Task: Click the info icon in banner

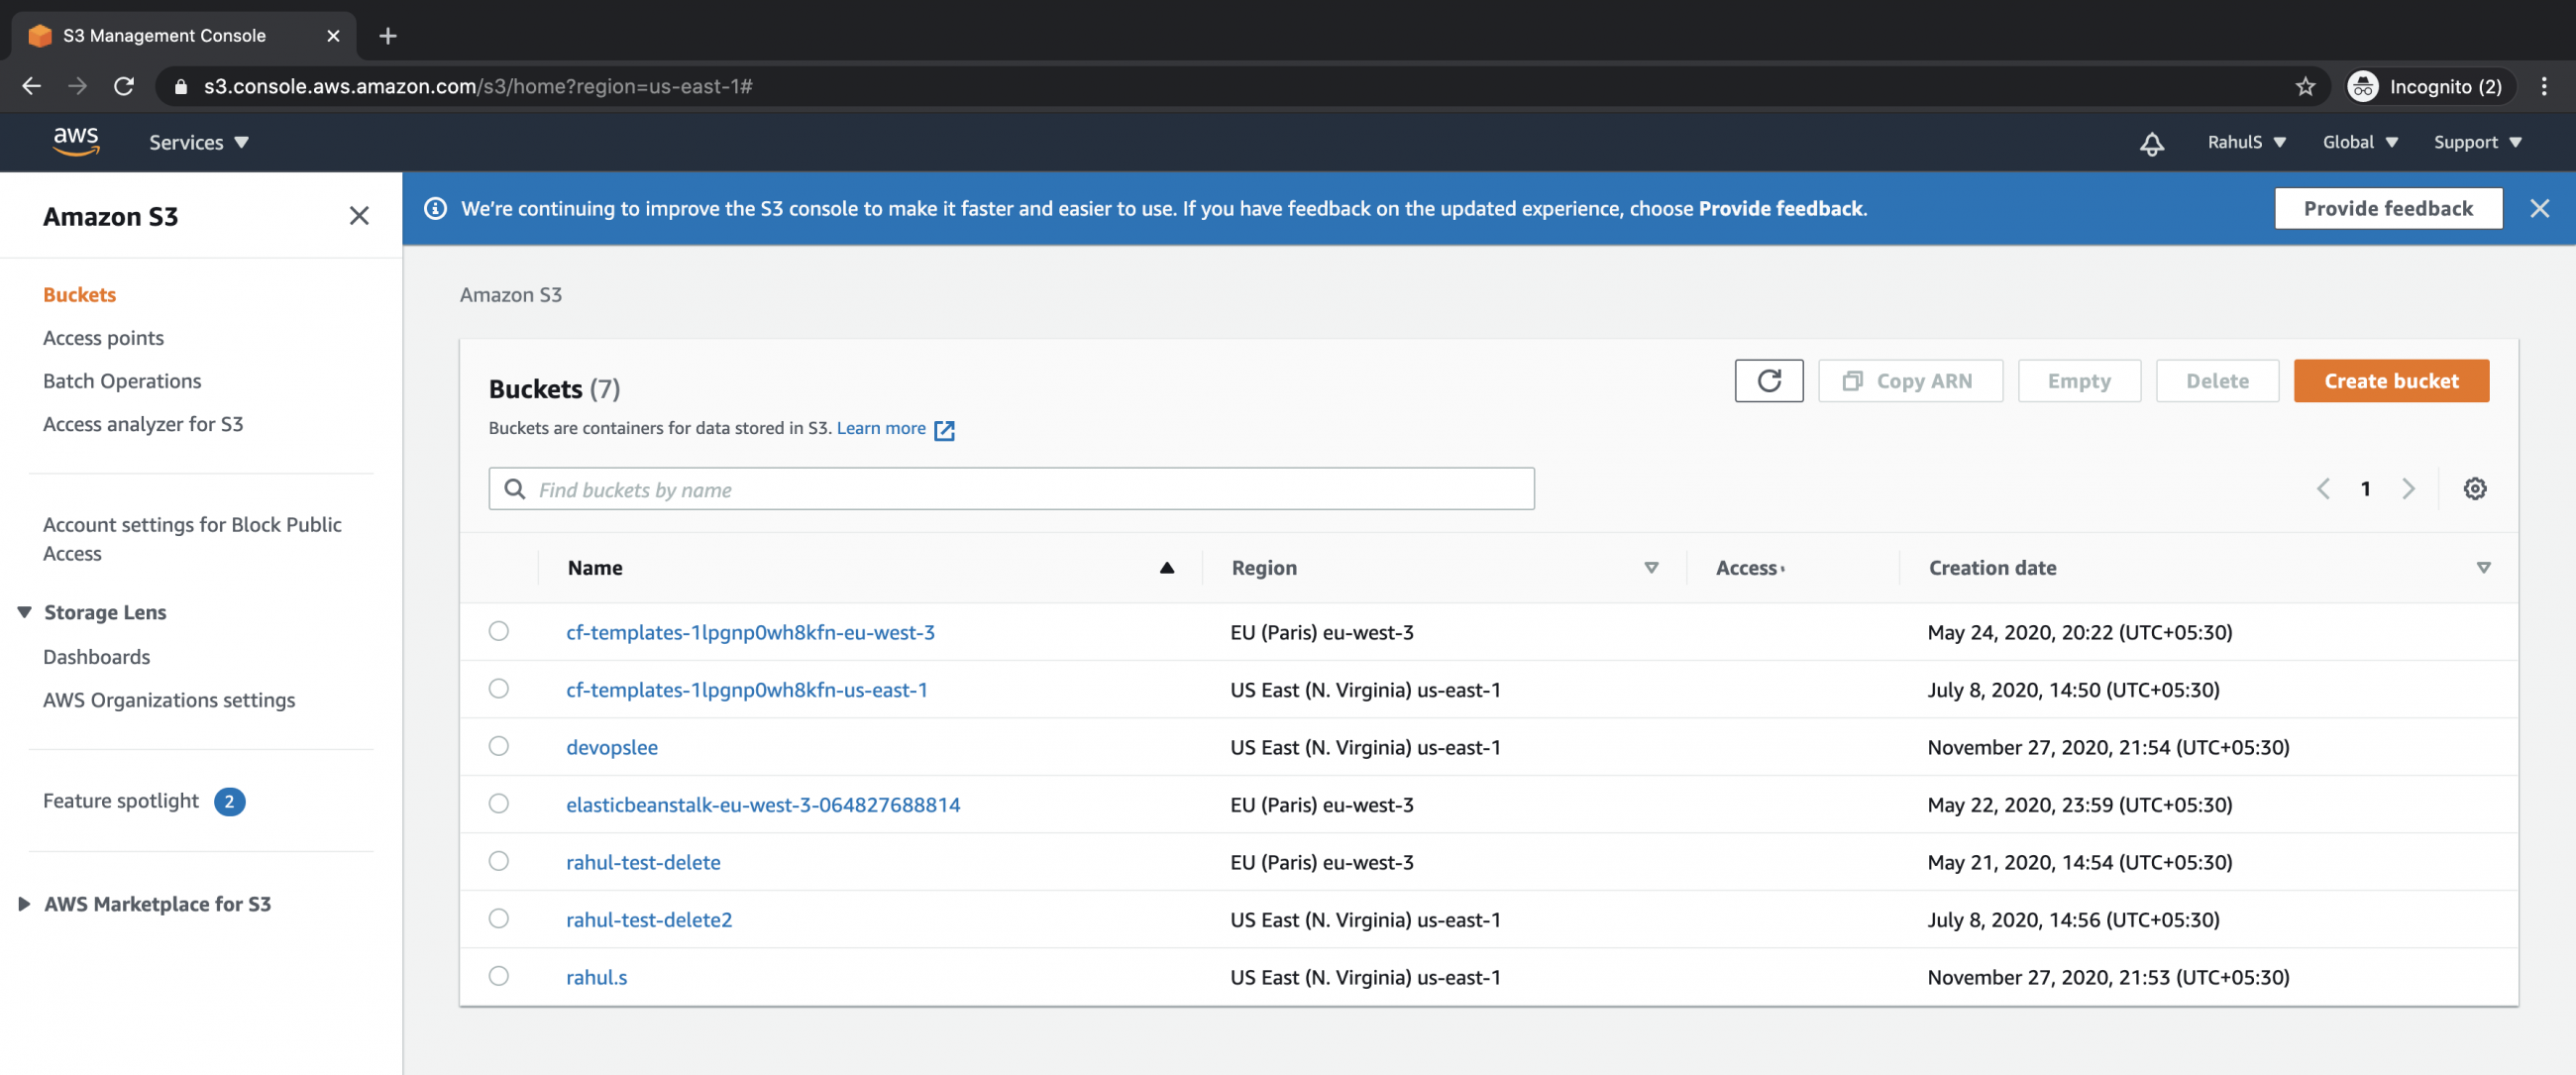Action: [x=435, y=208]
